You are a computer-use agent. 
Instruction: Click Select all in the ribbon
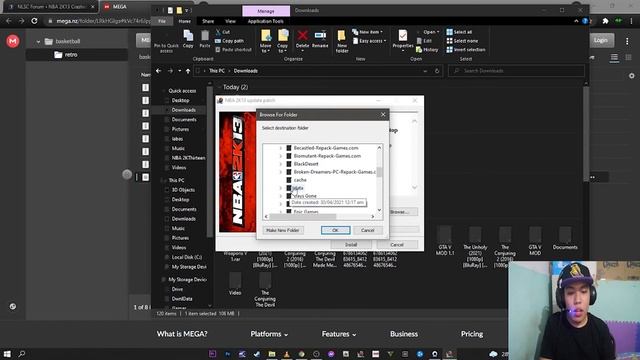459,32
